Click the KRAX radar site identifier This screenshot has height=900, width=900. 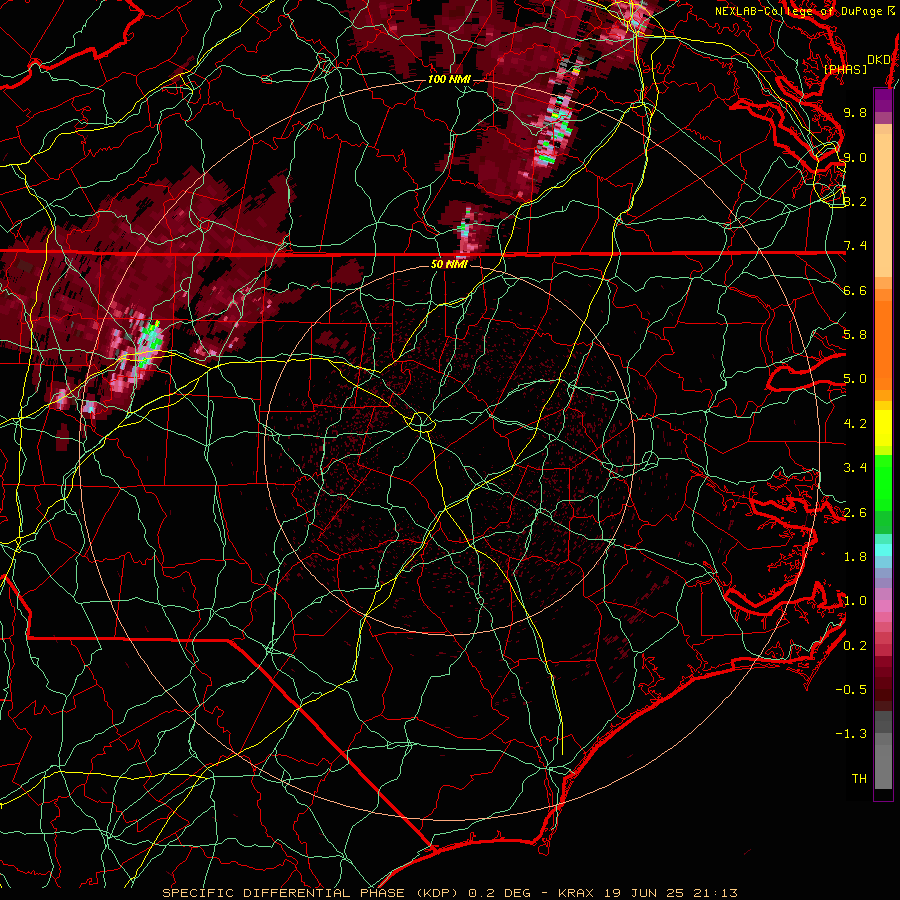(577, 893)
